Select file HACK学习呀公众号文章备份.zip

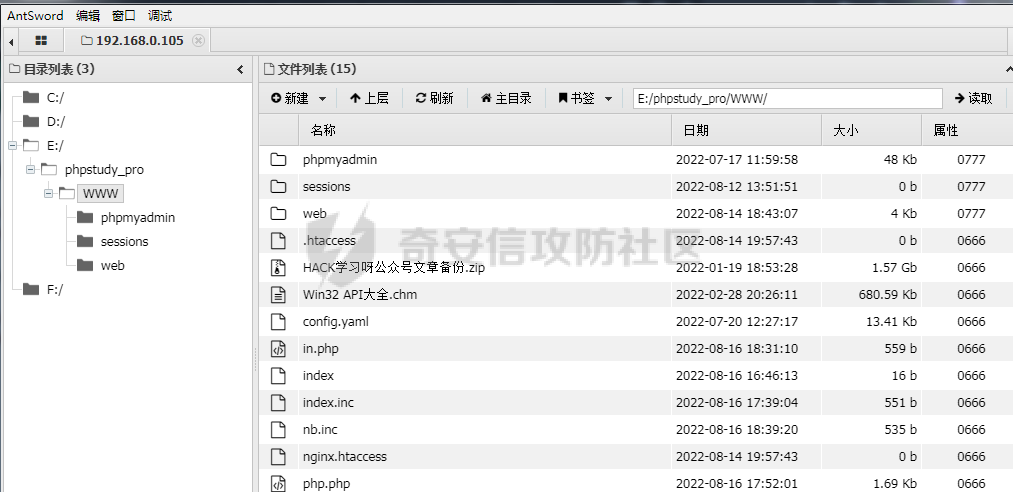coord(393,267)
